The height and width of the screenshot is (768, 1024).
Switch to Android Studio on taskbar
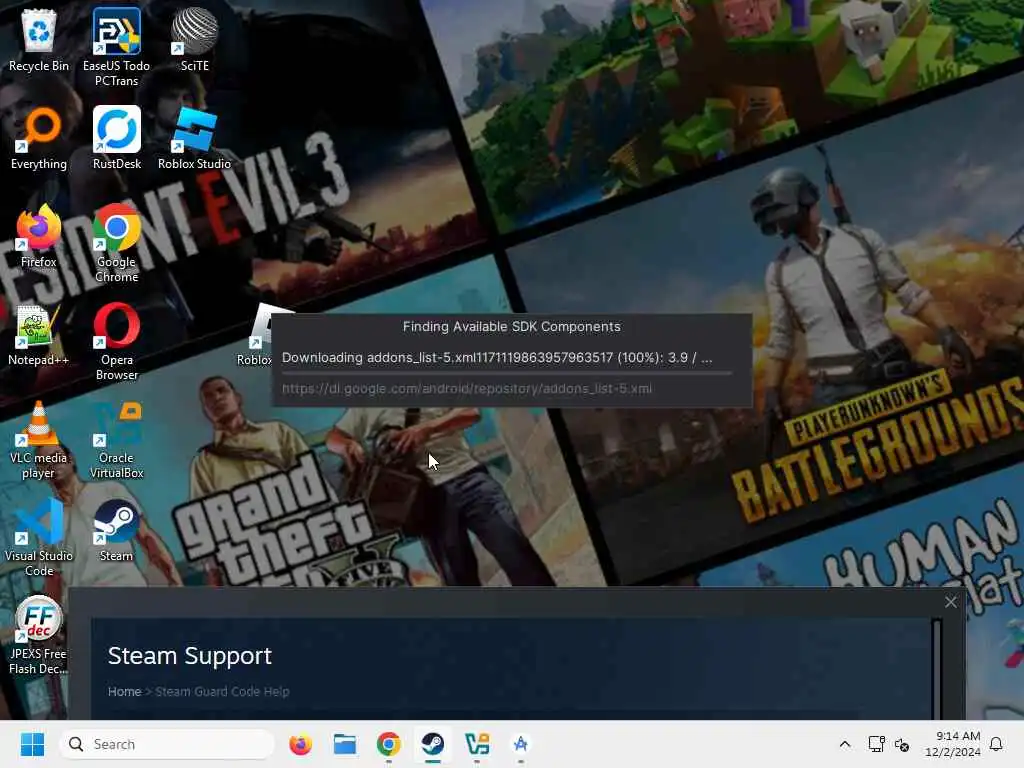[x=520, y=744]
